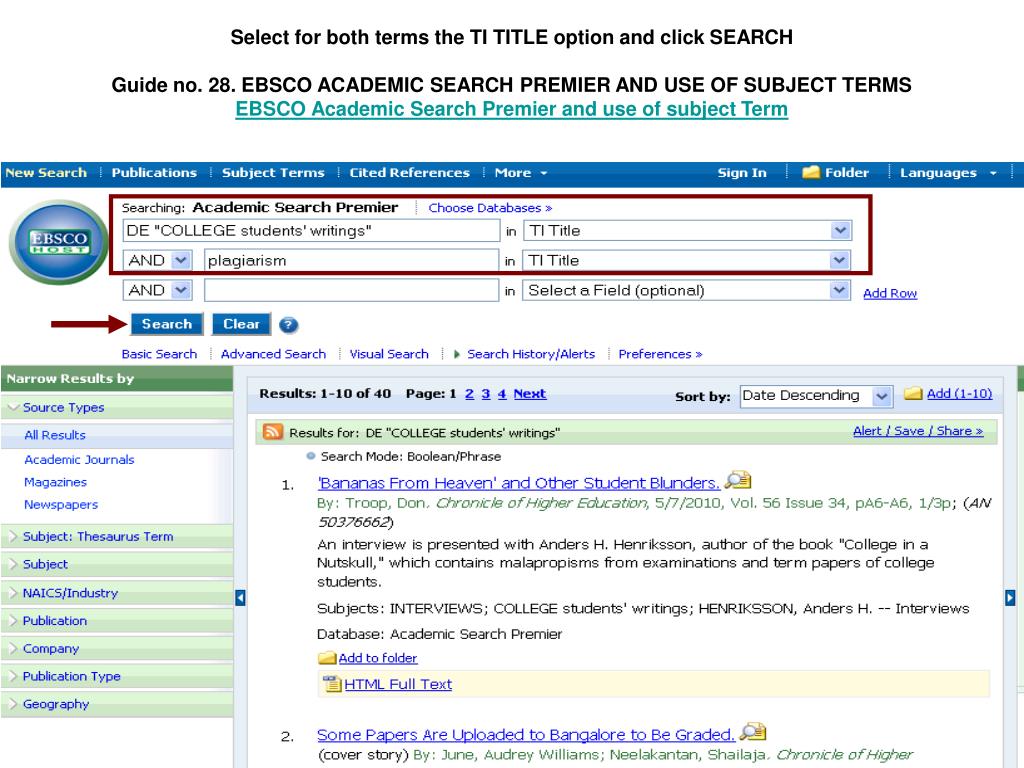
Task: Open the AND operator dropdown before plagiarism
Action: [181, 261]
